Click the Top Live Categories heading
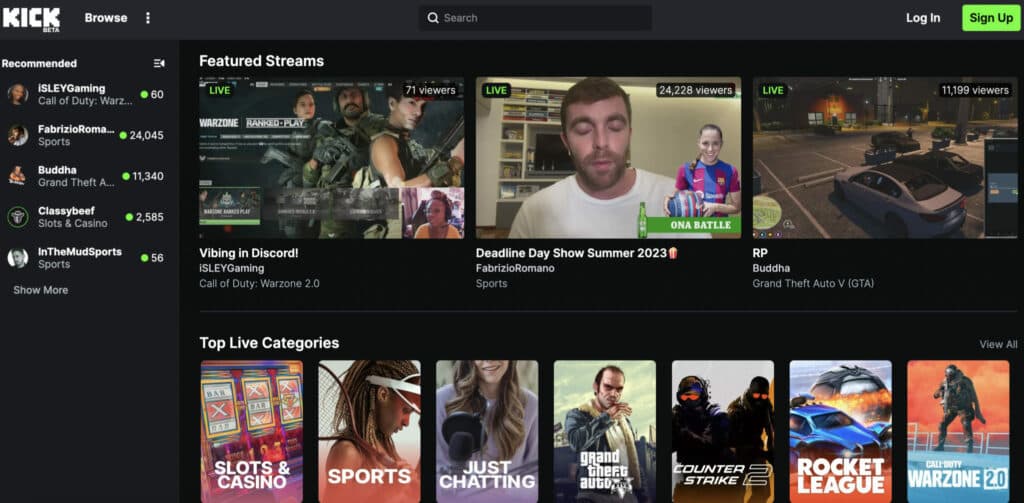Screen dimensions: 1024x503 269,343
